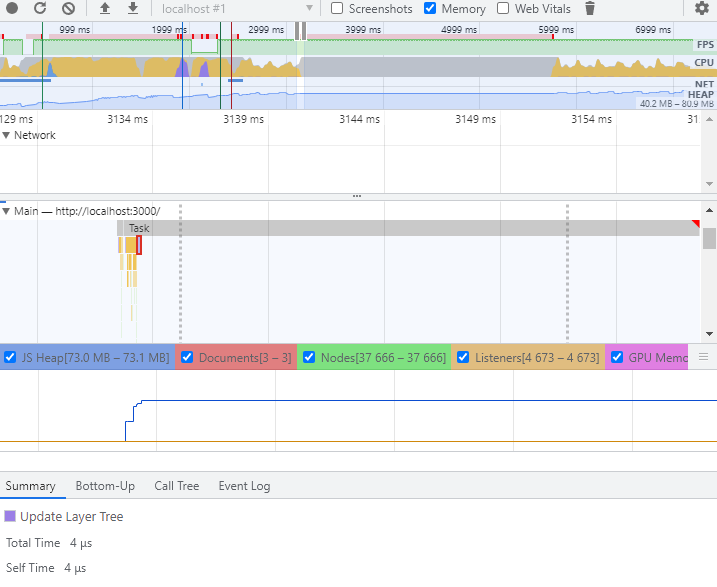This screenshot has width=717, height=587.
Task: Open the localhost #1 recording dropdown
Action: click(237, 9)
